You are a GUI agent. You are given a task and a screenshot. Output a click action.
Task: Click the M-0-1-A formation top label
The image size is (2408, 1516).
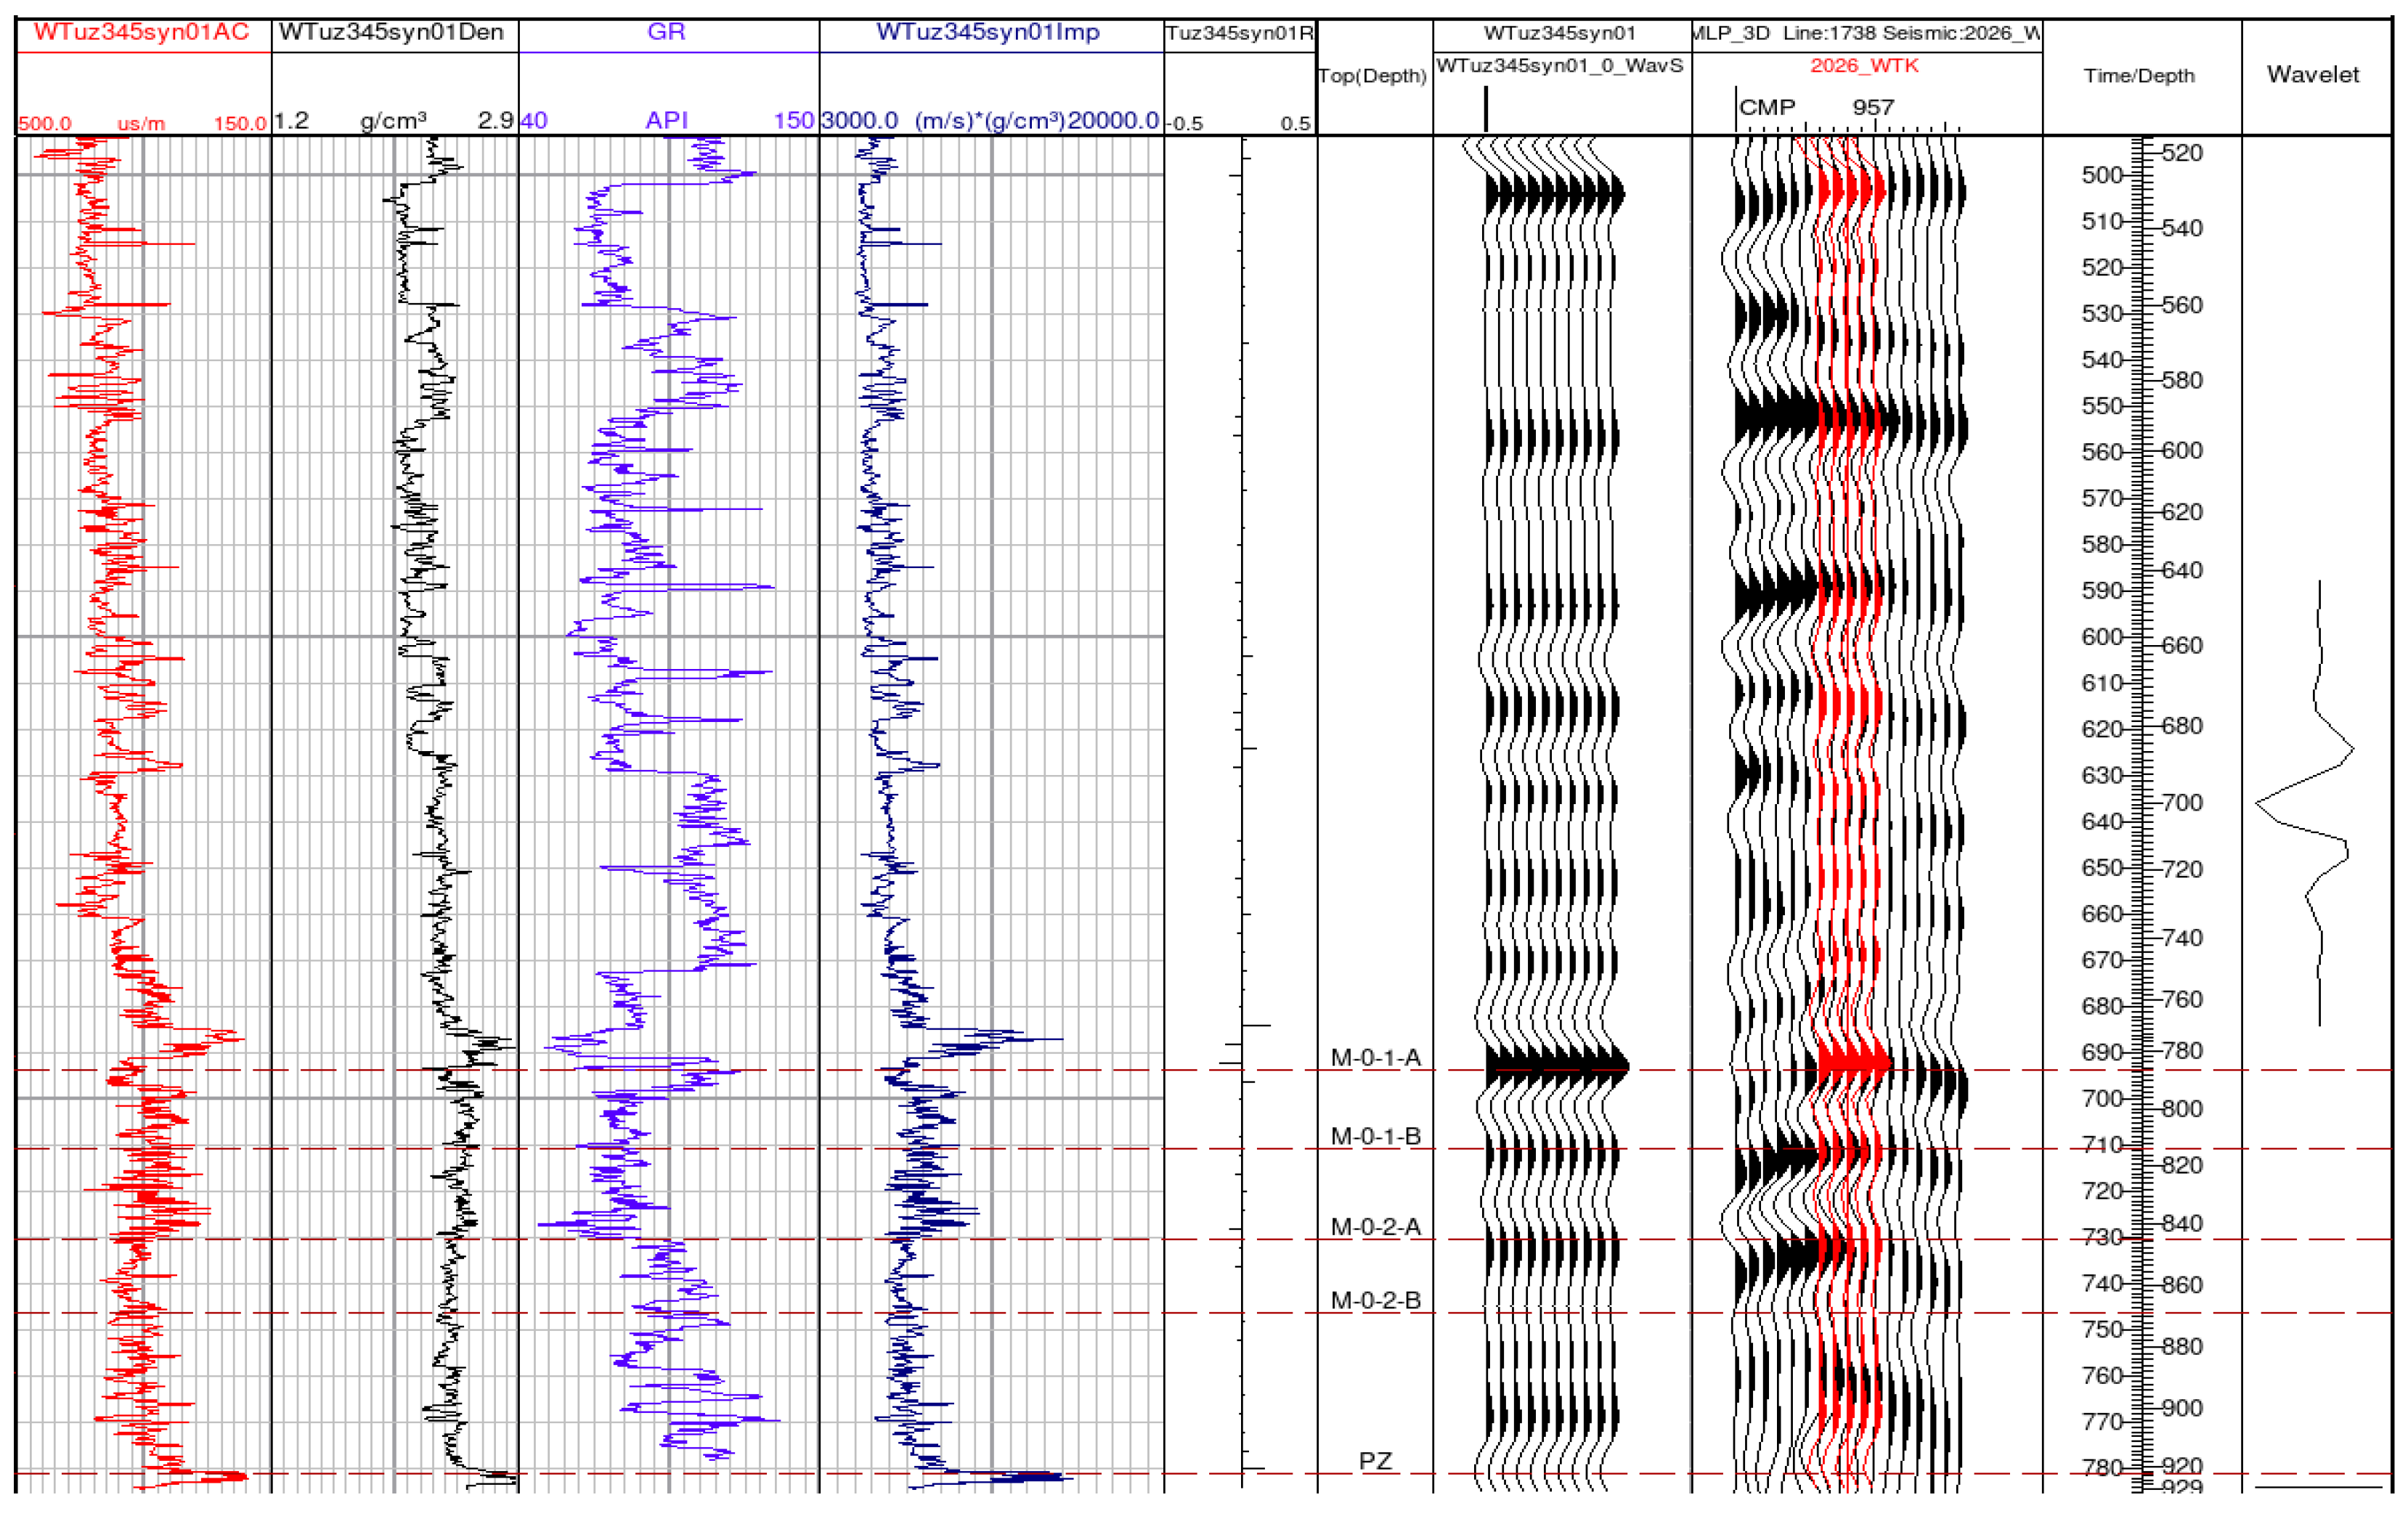point(1375,1057)
